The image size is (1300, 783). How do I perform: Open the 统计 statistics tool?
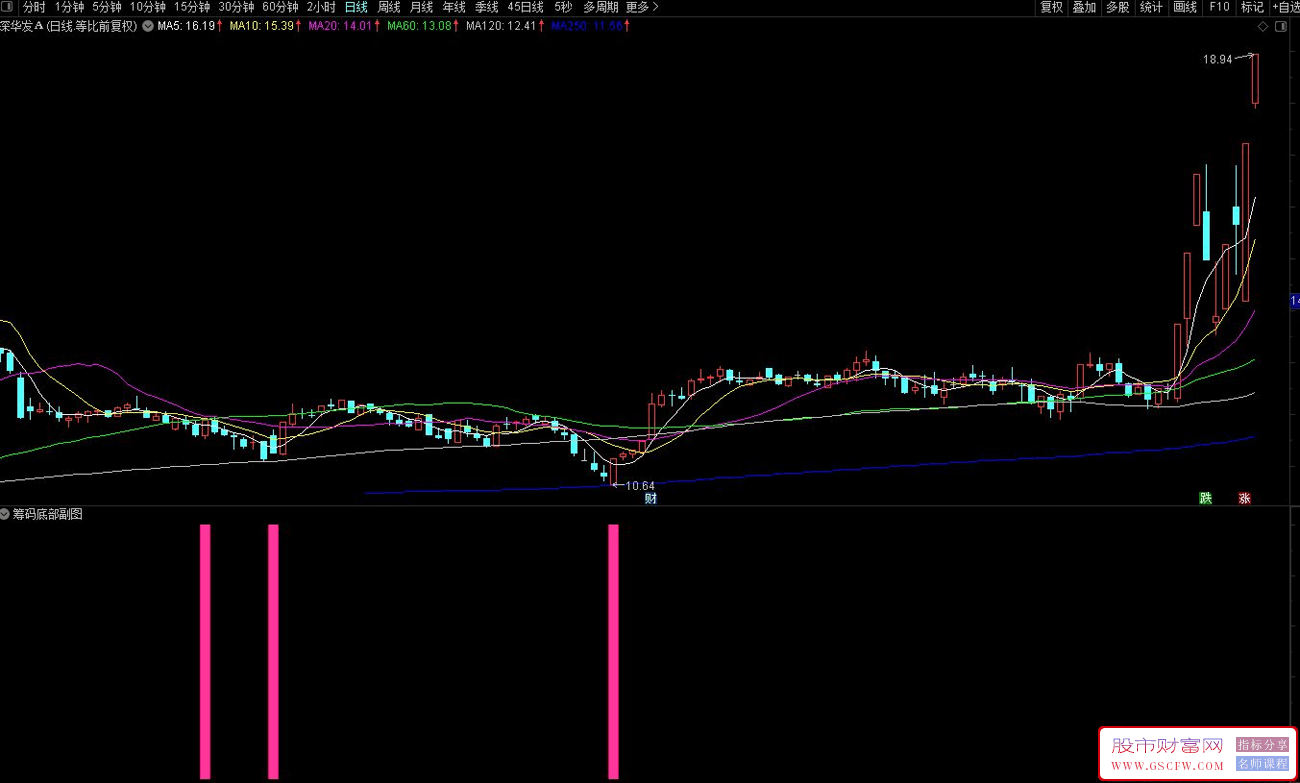pos(1151,7)
